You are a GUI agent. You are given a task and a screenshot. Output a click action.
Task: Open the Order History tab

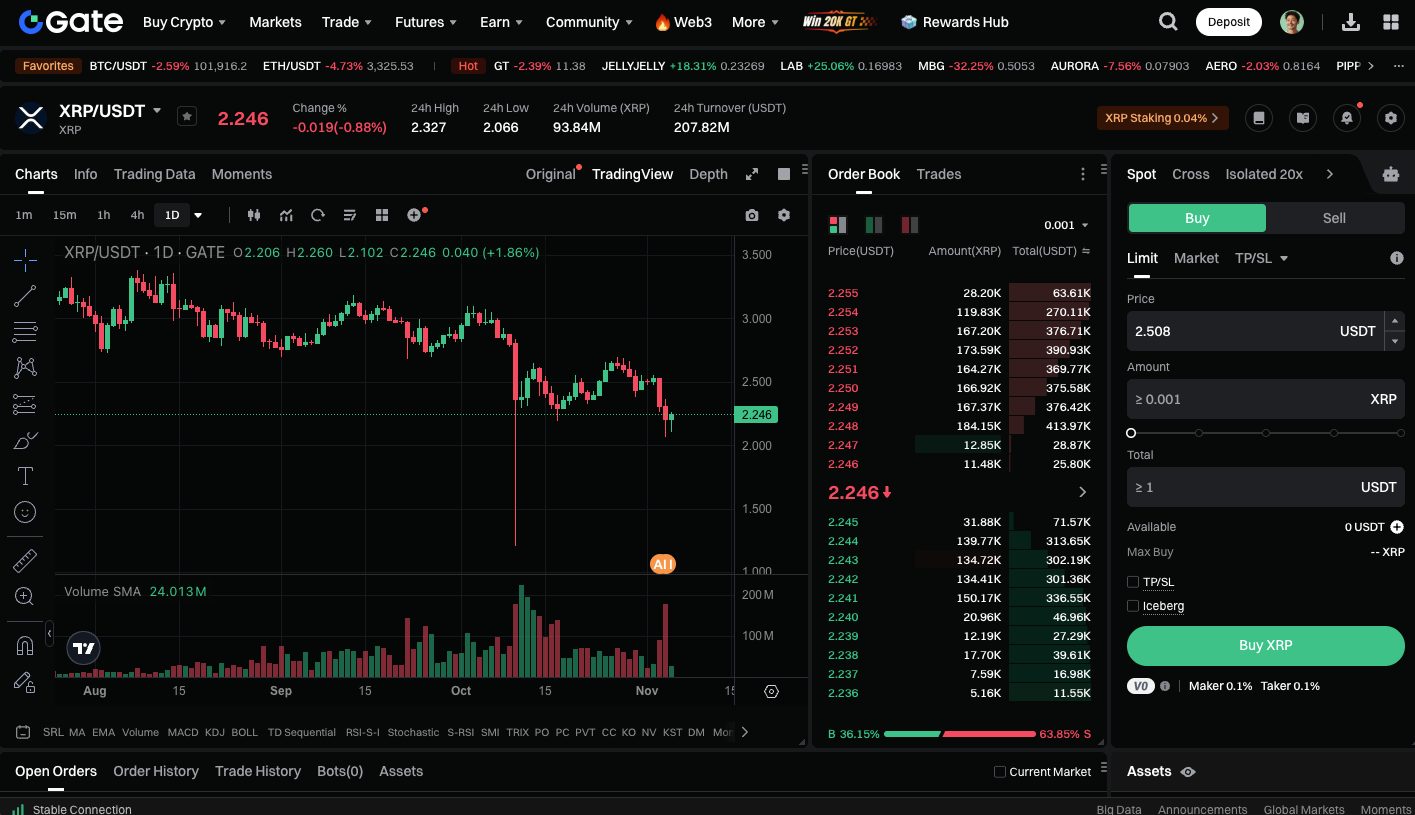point(156,771)
